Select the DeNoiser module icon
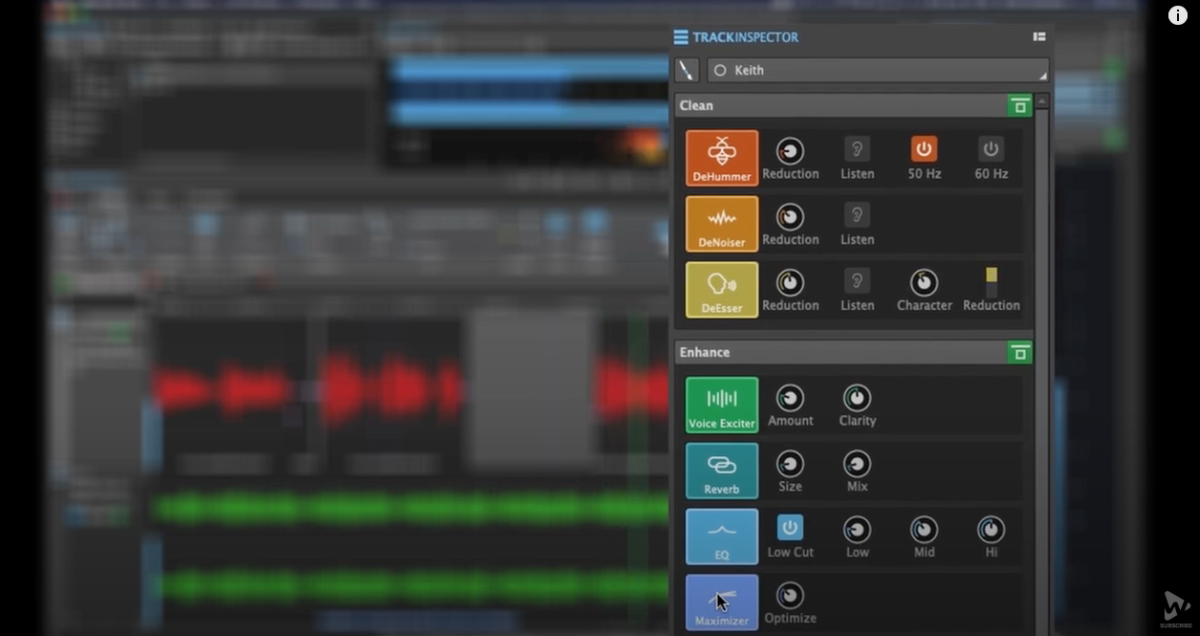 722,223
